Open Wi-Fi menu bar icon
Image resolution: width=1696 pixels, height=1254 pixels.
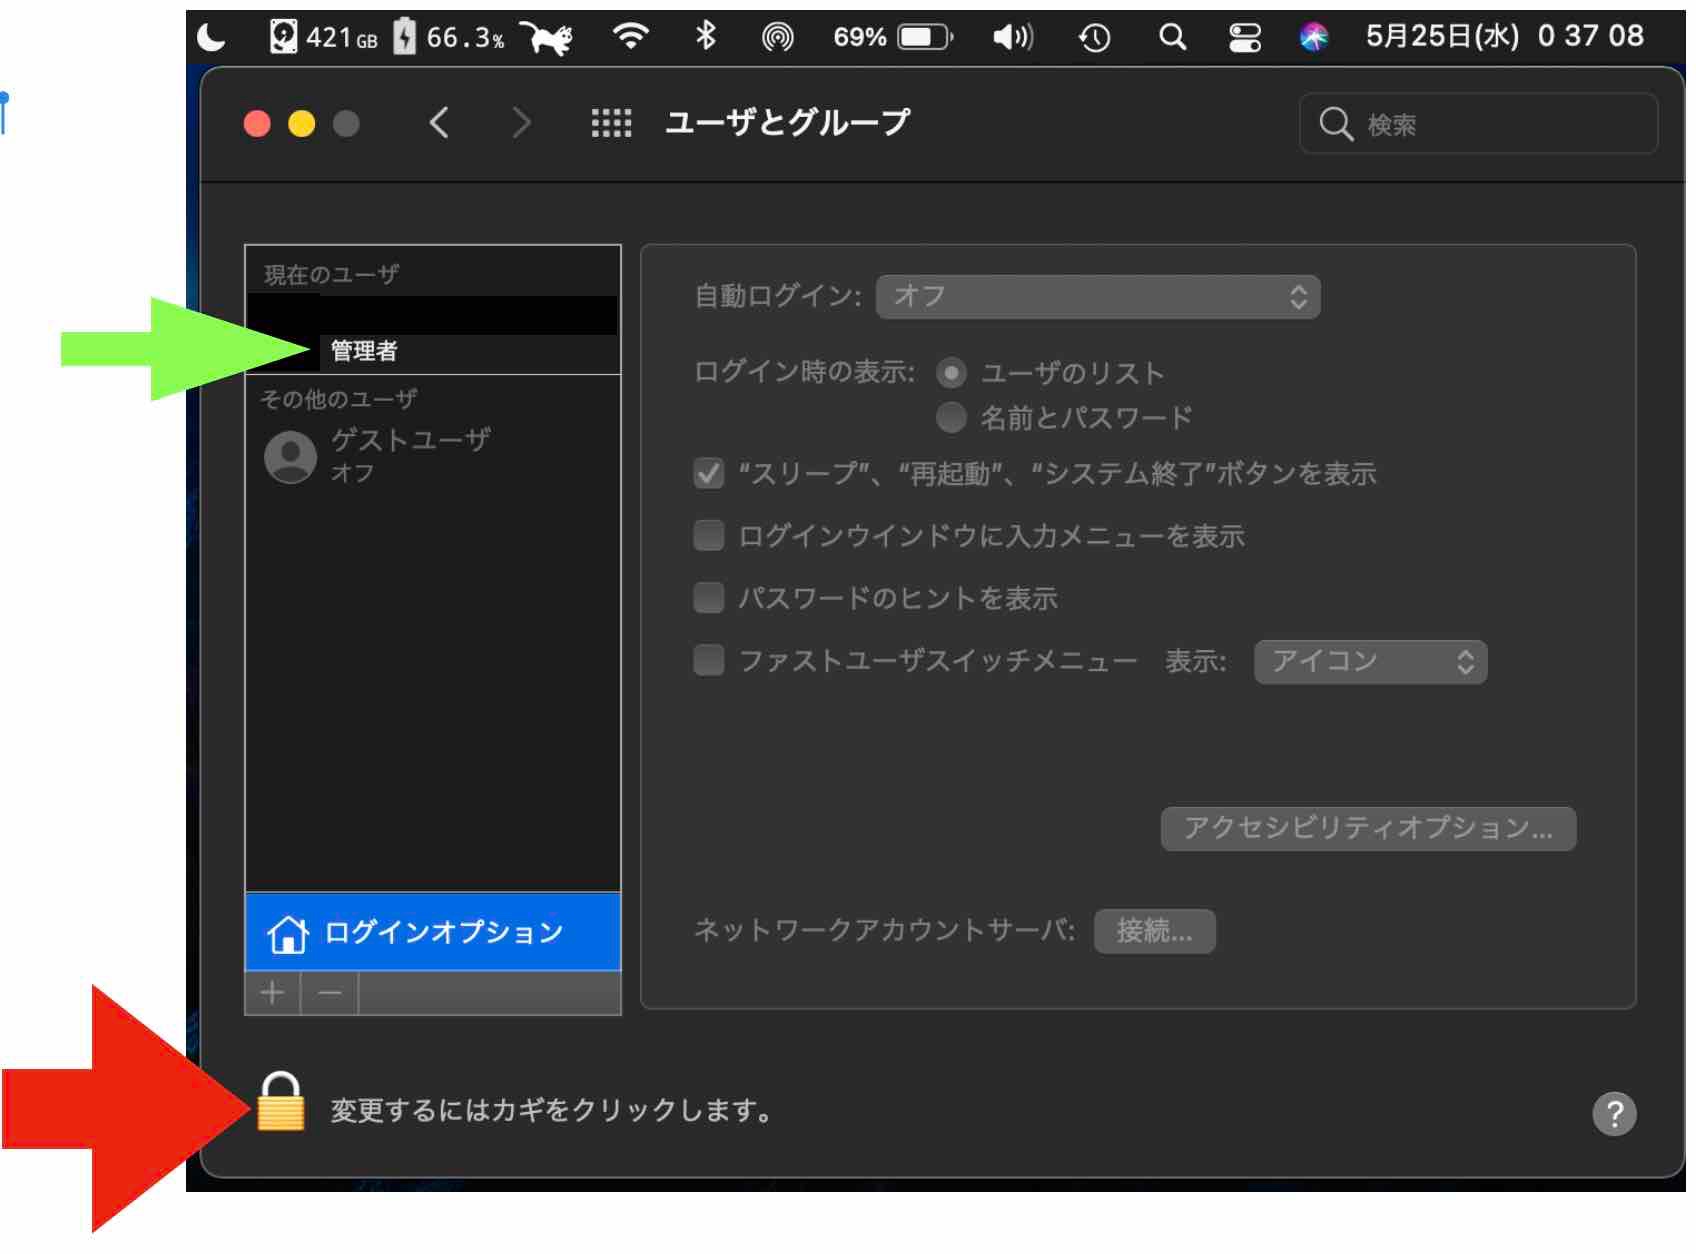630,38
